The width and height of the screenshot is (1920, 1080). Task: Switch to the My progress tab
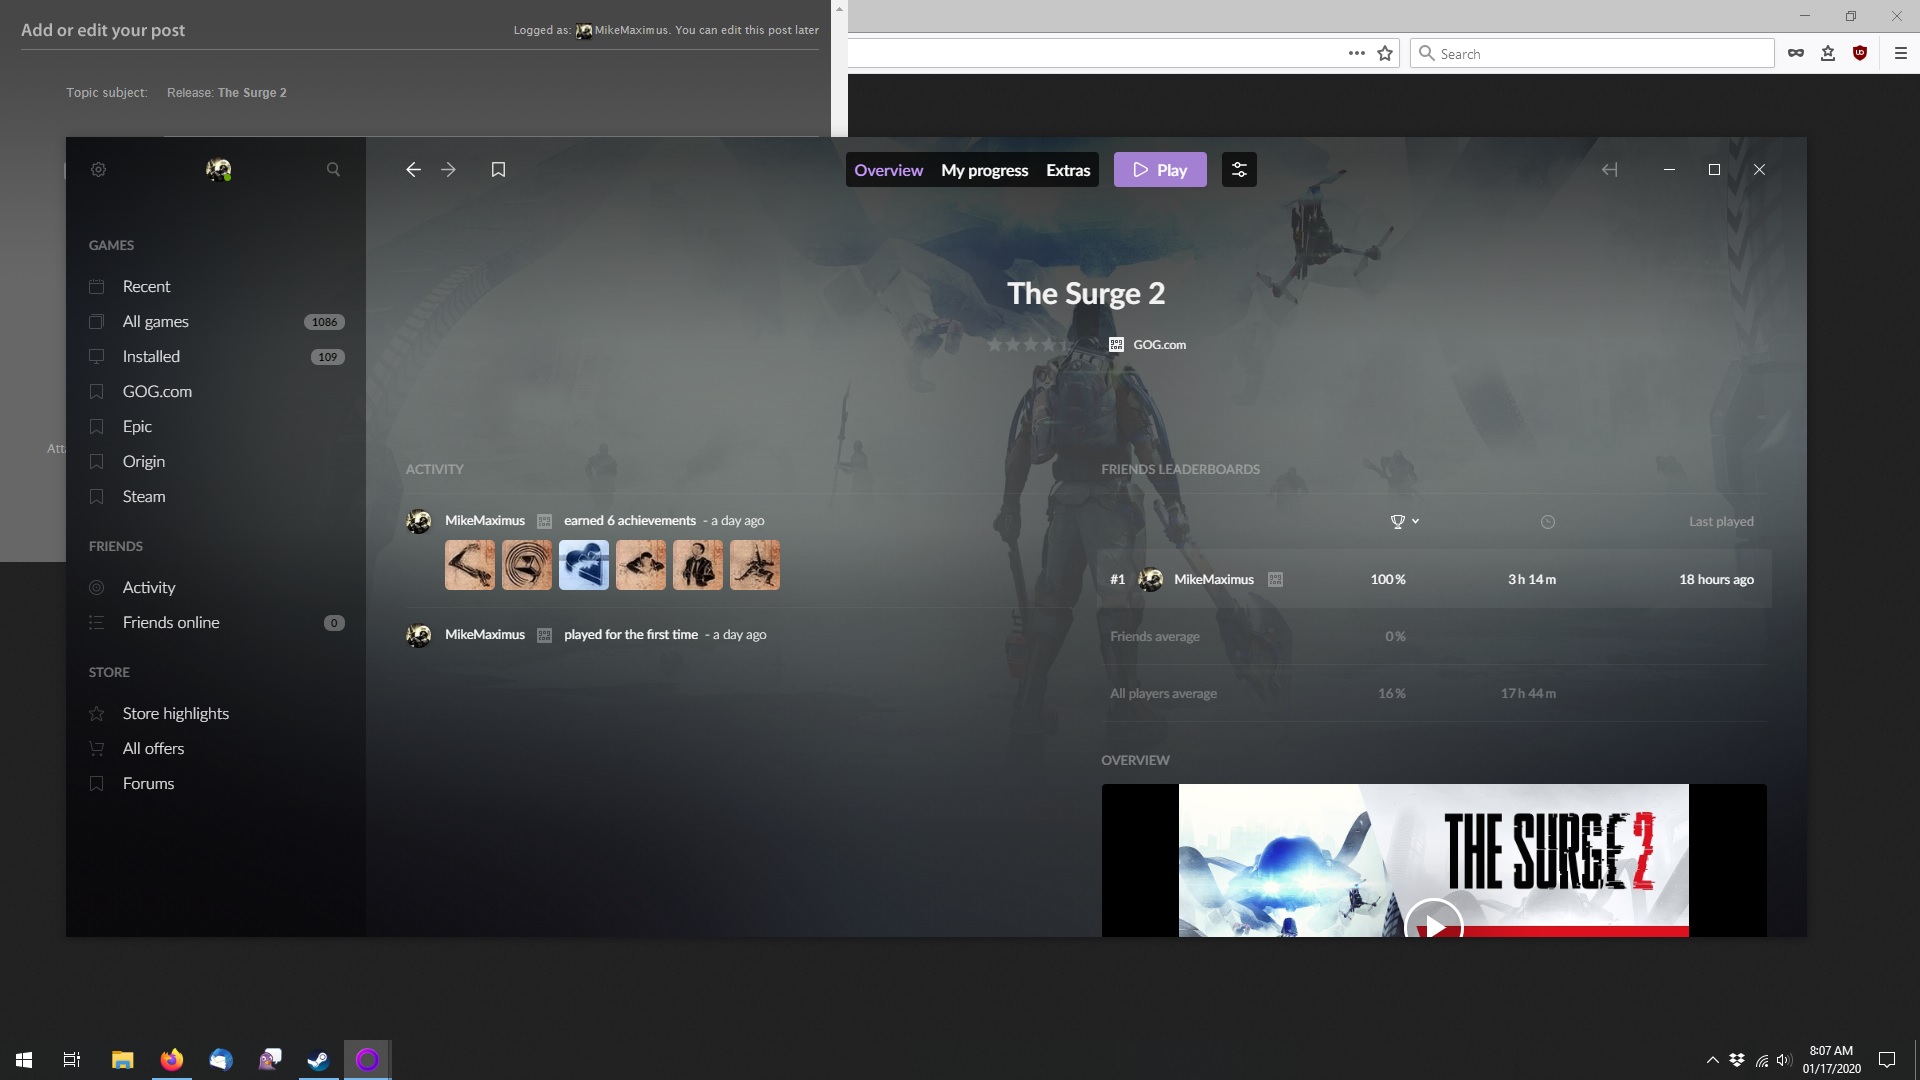click(984, 170)
